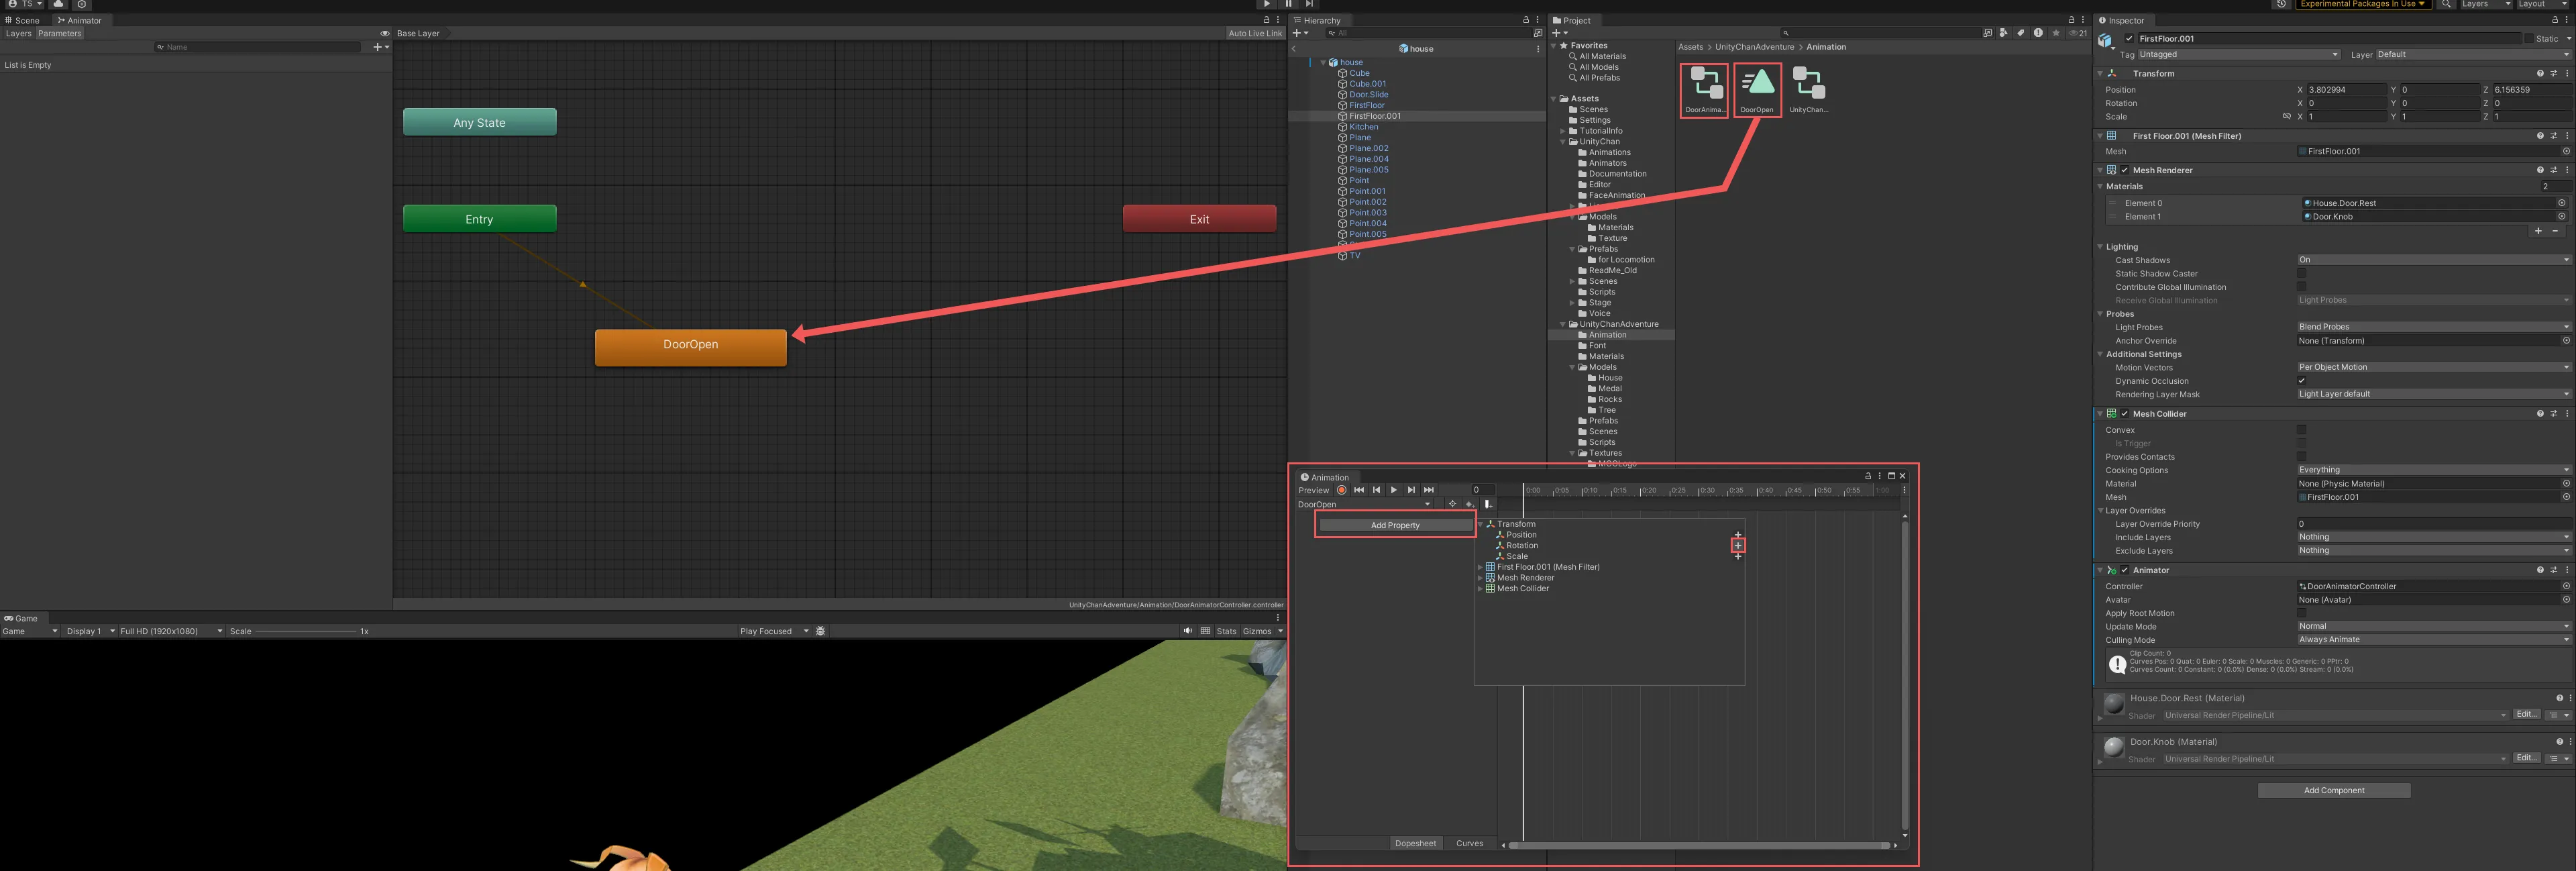Click the Unity editor Play button
This screenshot has width=2576, height=871.
tap(1266, 4)
